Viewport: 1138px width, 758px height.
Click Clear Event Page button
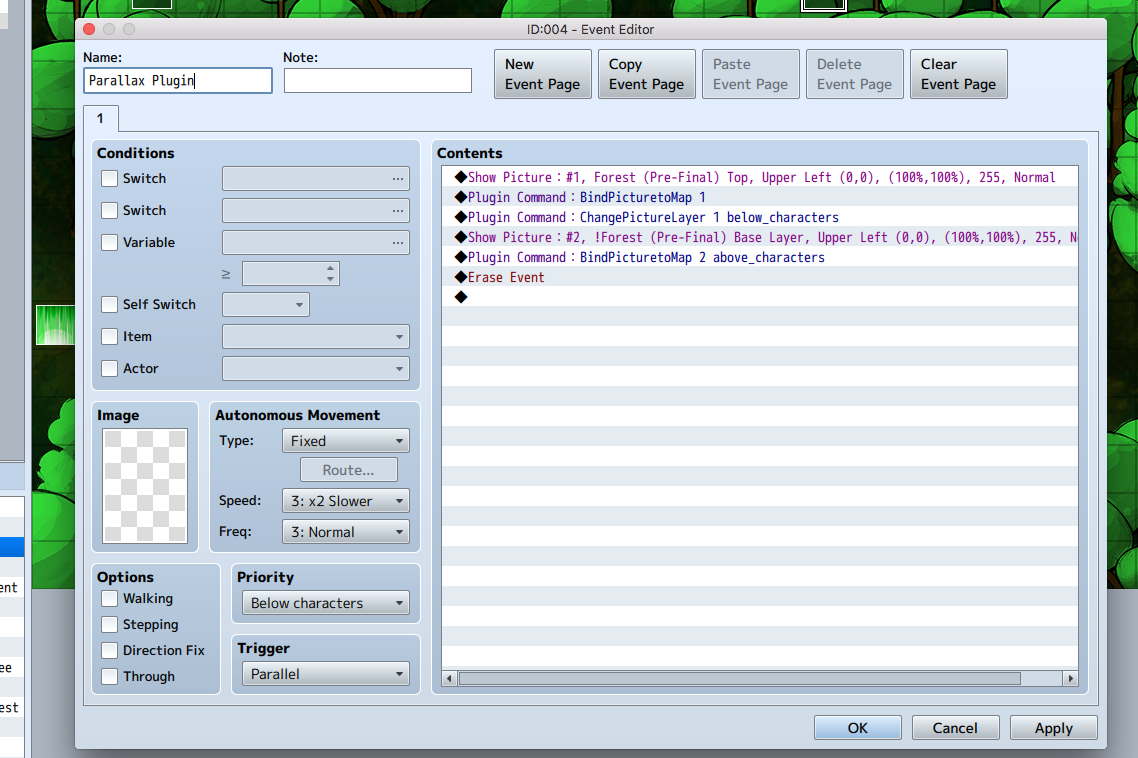[x=959, y=74]
